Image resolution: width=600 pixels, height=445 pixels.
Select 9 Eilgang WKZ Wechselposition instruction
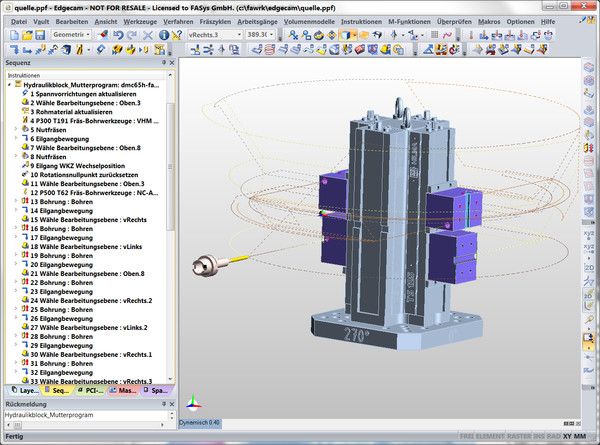[77, 166]
